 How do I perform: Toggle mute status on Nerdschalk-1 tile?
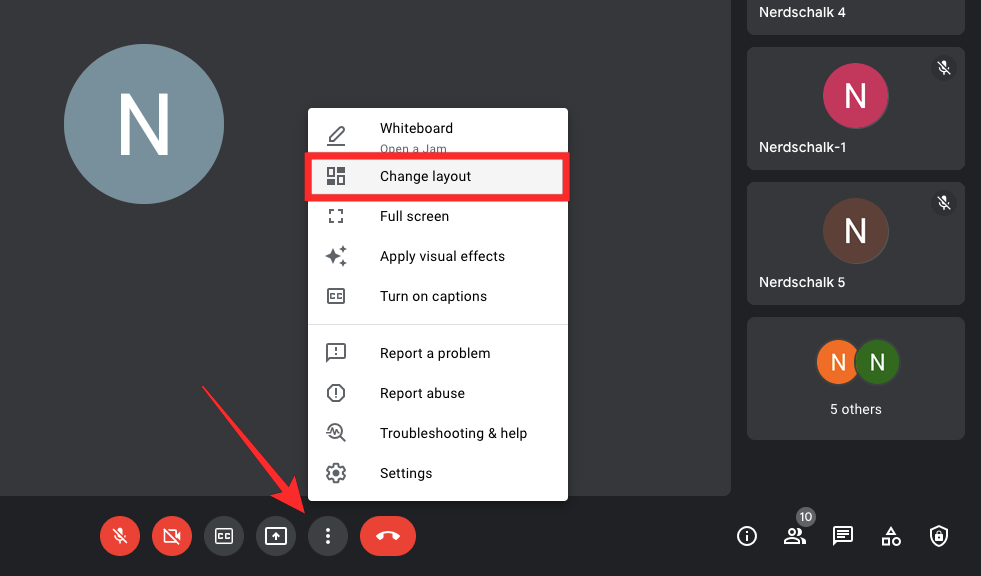[x=943, y=67]
